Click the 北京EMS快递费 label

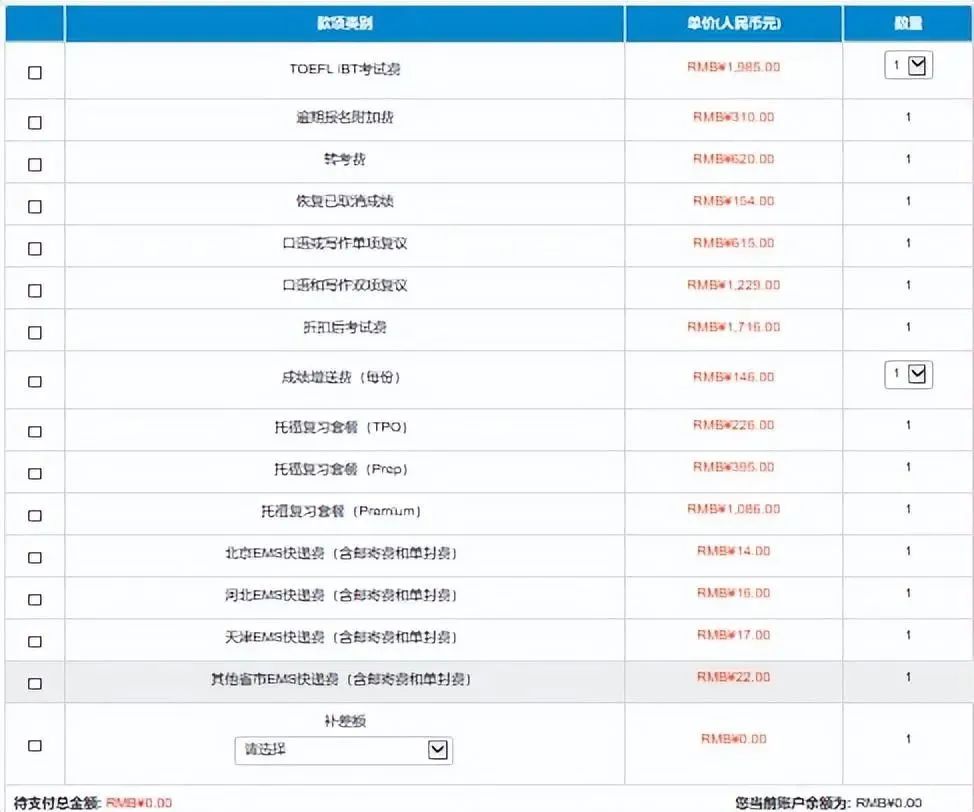(x=341, y=553)
